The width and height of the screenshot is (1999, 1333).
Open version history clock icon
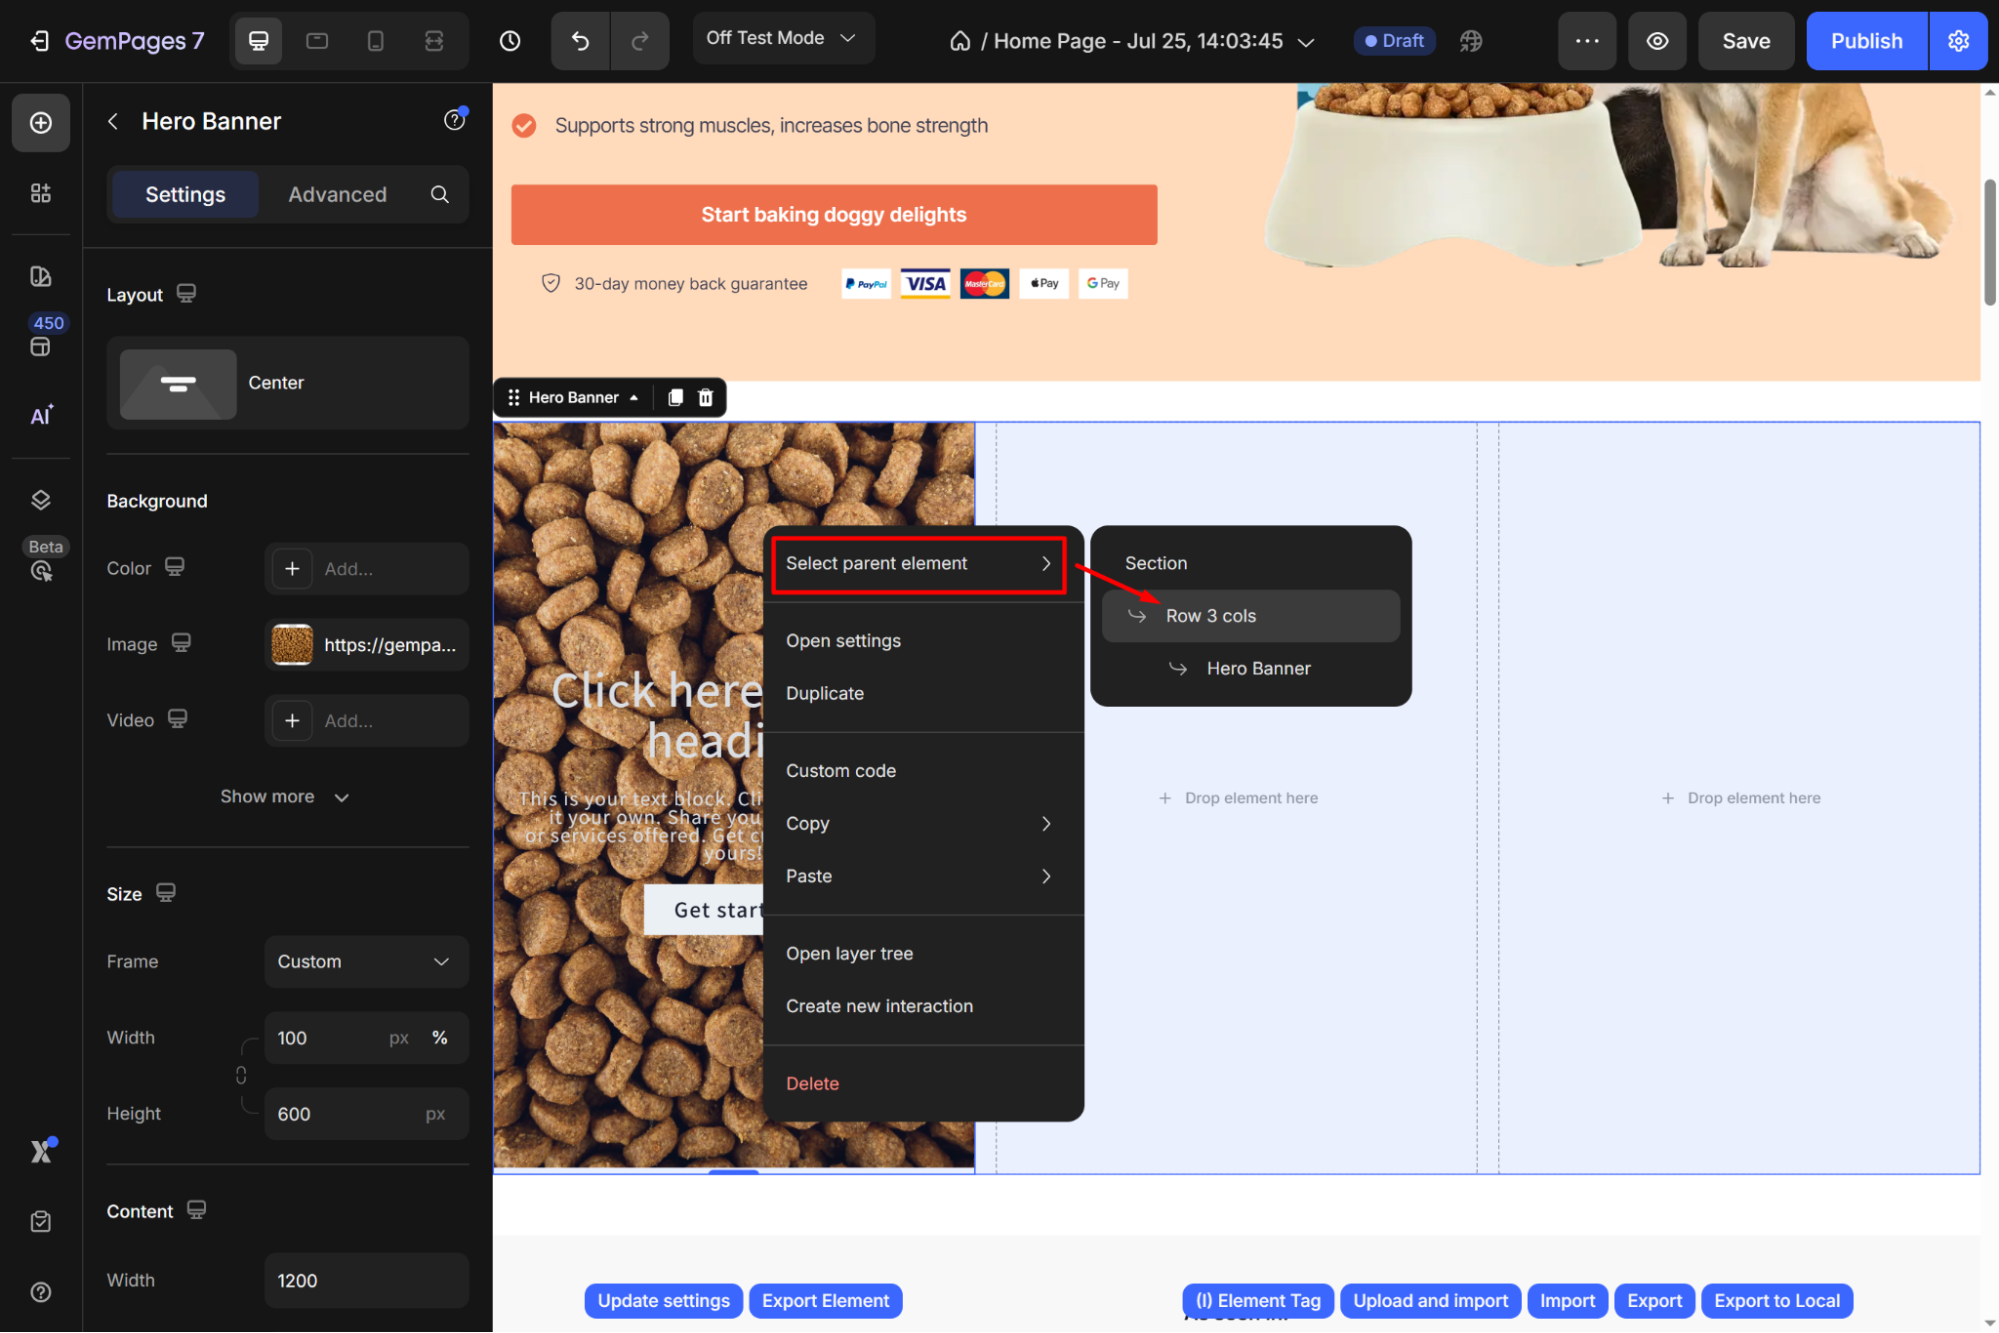point(510,41)
